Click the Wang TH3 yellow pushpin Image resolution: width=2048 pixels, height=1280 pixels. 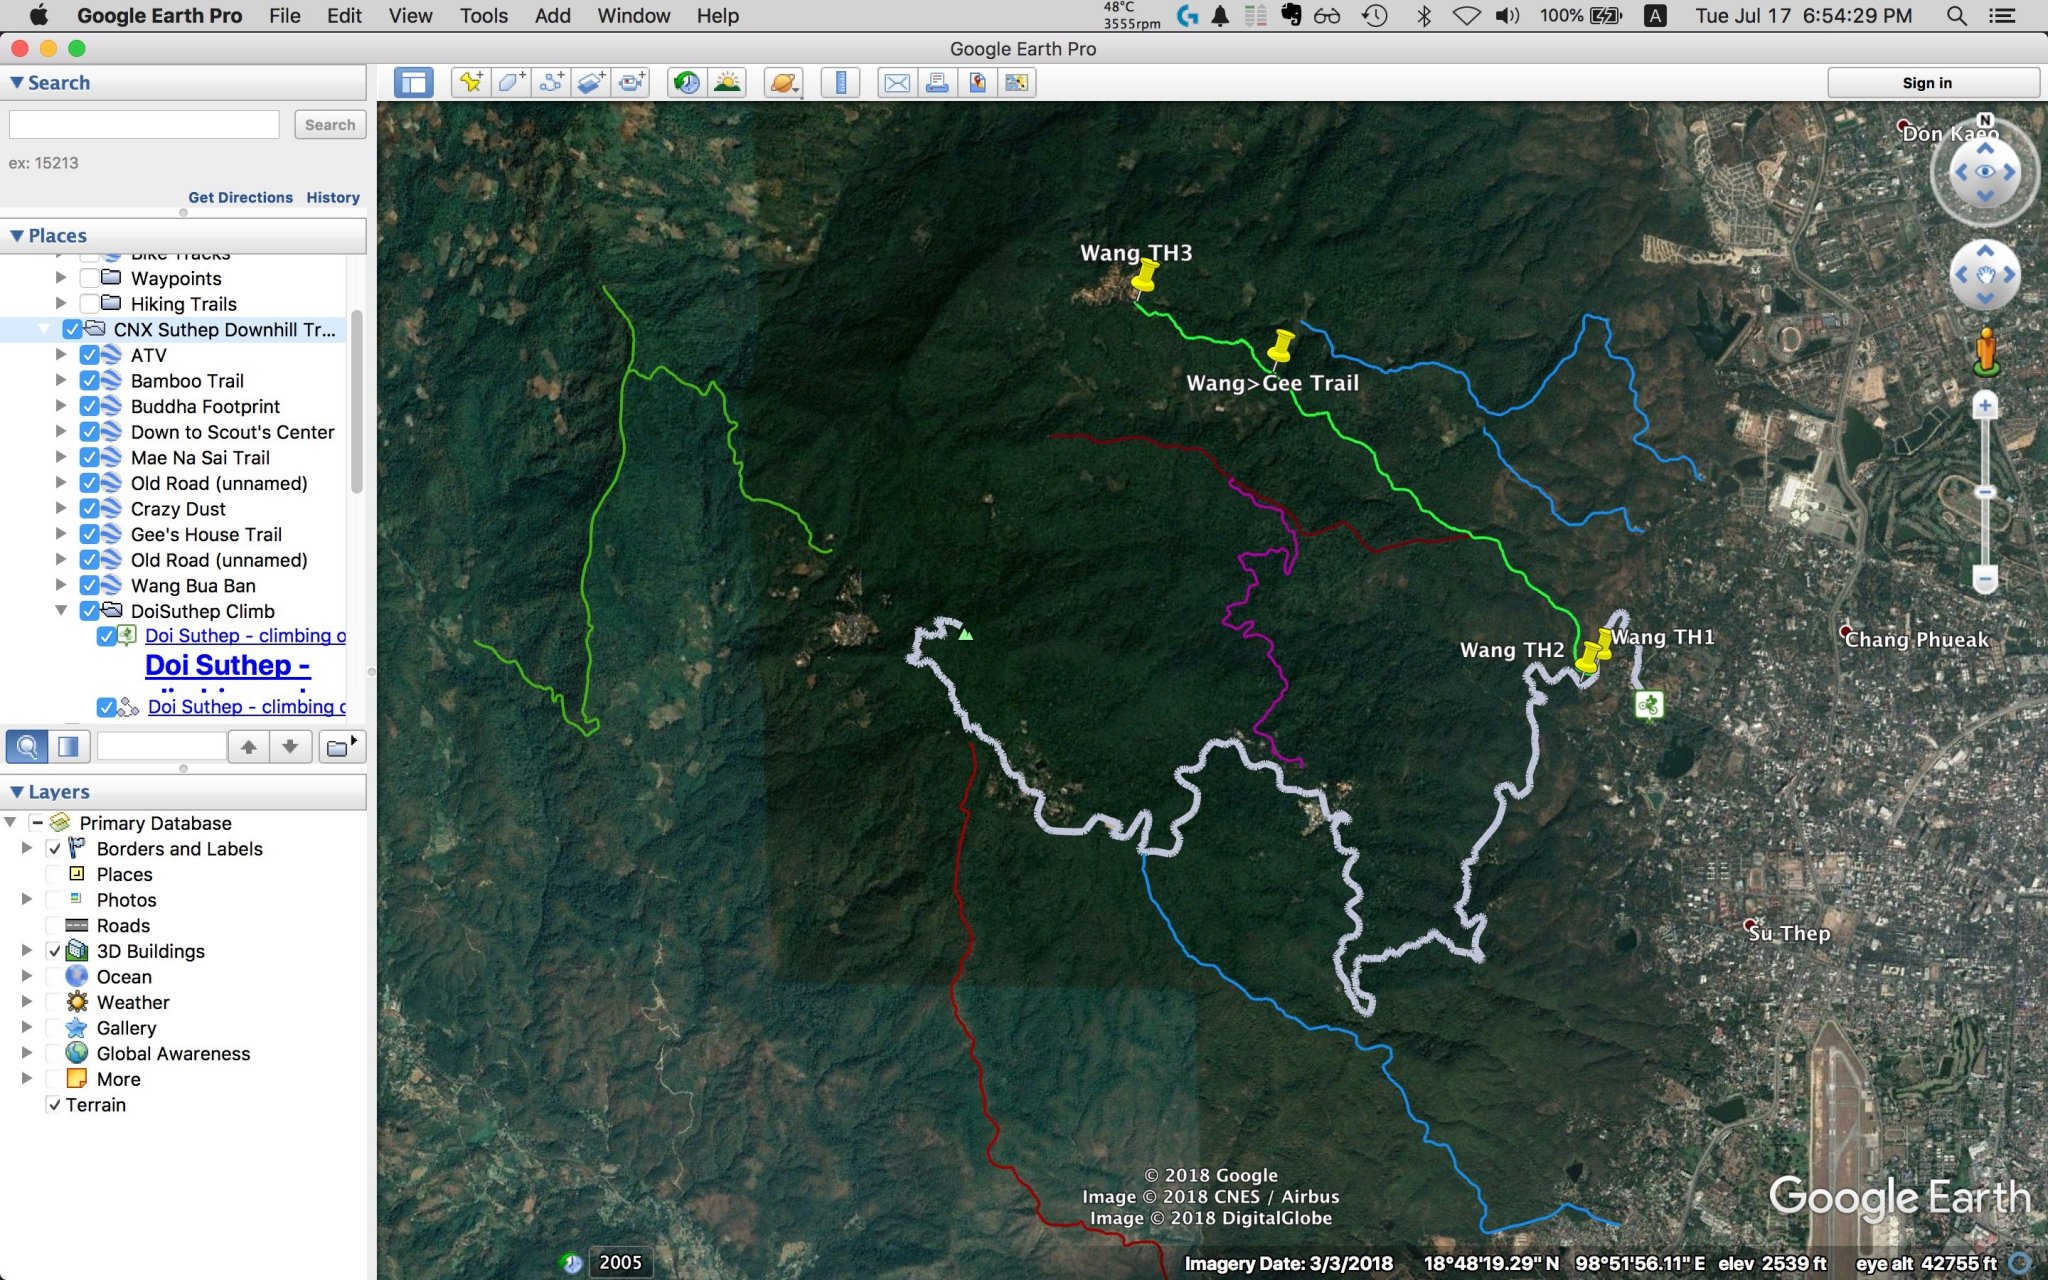[x=1143, y=278]
